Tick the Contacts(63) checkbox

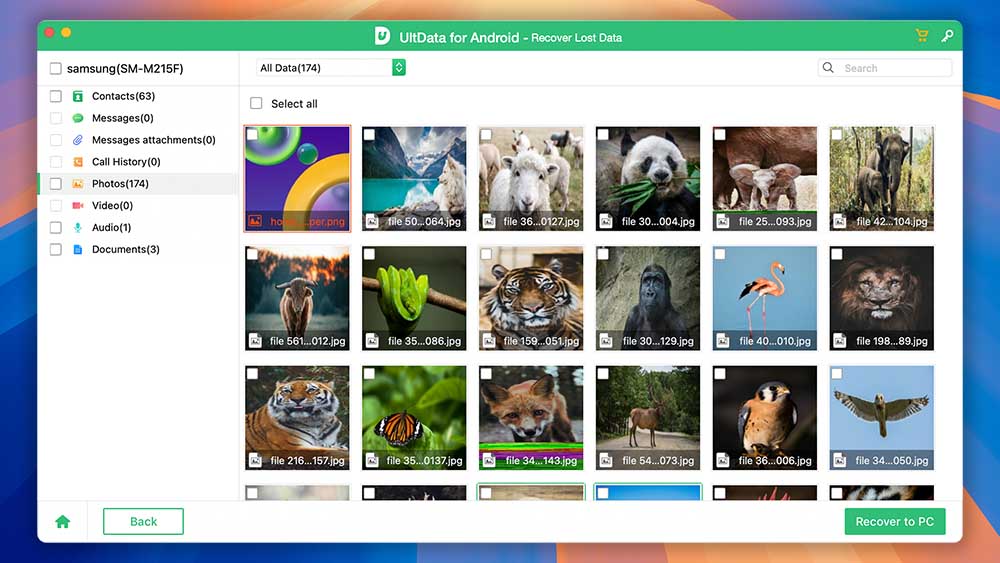(x=55, y=96)
